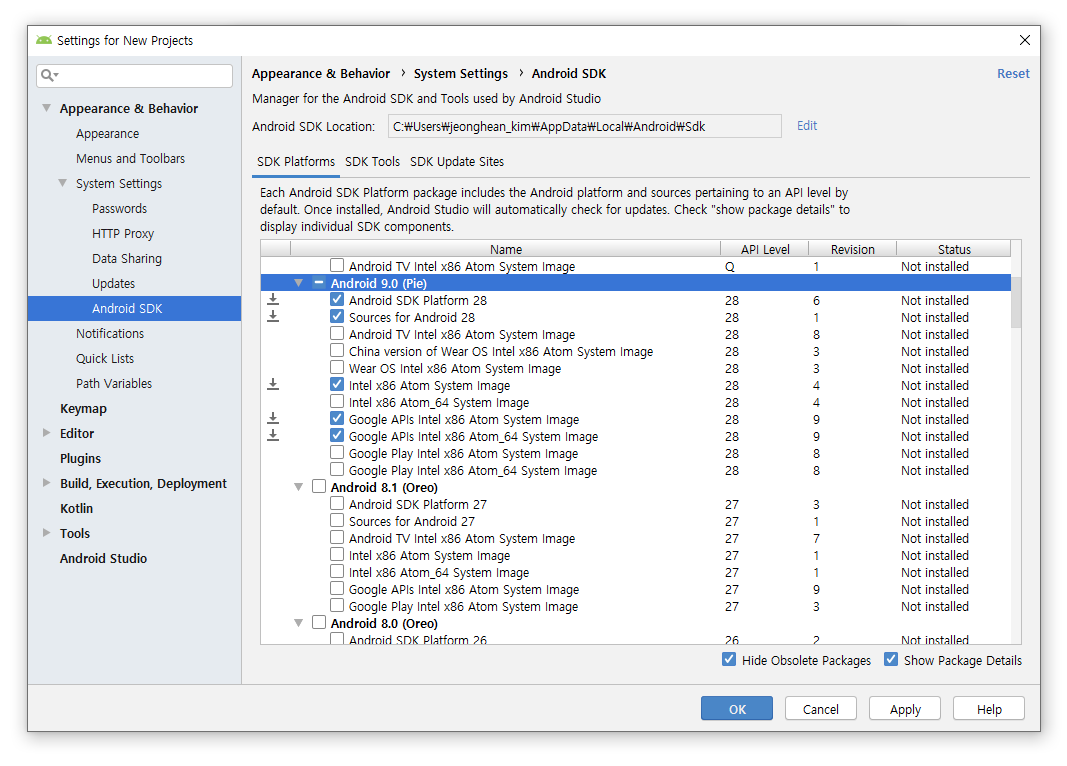Viewport: 1067px width, 766px height.
Task: Click the Apply button
Action: (x=905, y=708)
